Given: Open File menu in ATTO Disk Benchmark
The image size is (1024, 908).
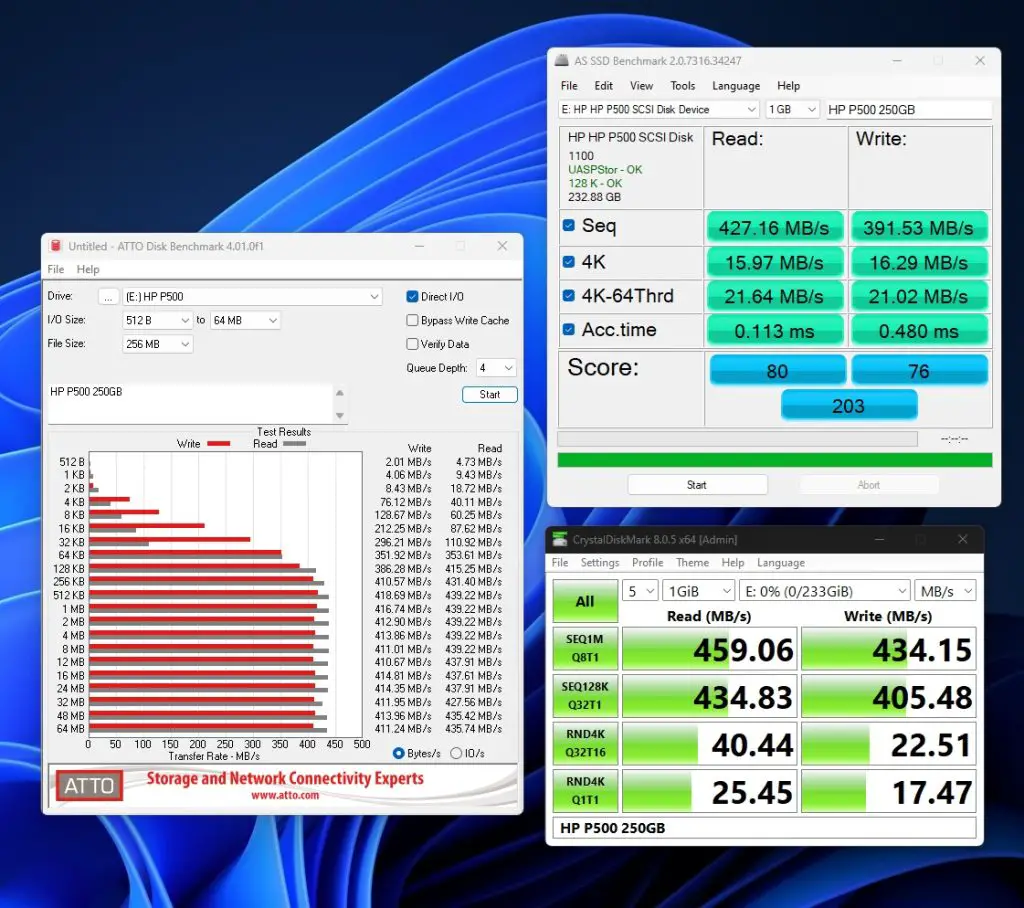Looking at the screenshot, I should (x=56, y=269).
